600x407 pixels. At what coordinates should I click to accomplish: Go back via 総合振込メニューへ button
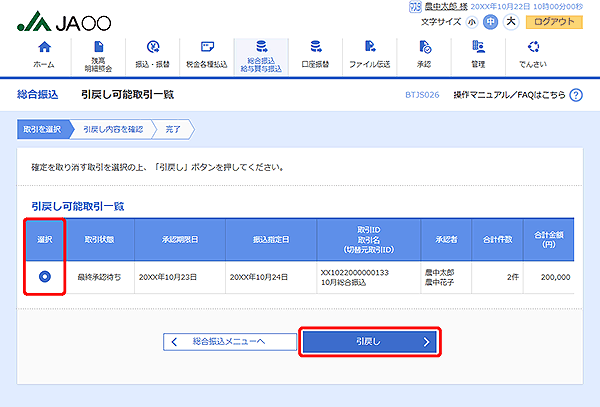230,342
